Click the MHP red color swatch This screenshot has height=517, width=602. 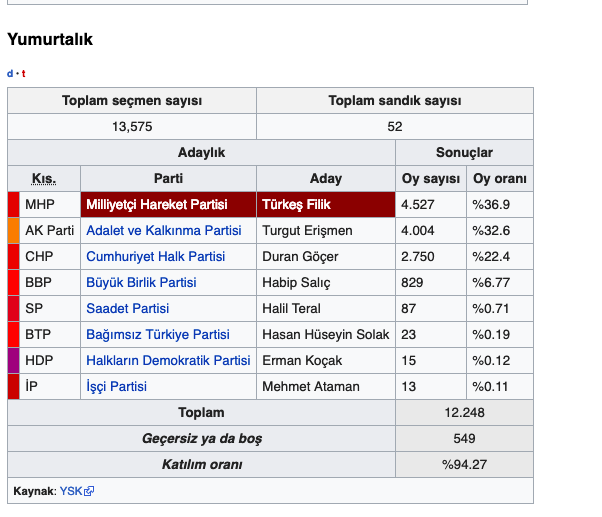coord(13,205)
